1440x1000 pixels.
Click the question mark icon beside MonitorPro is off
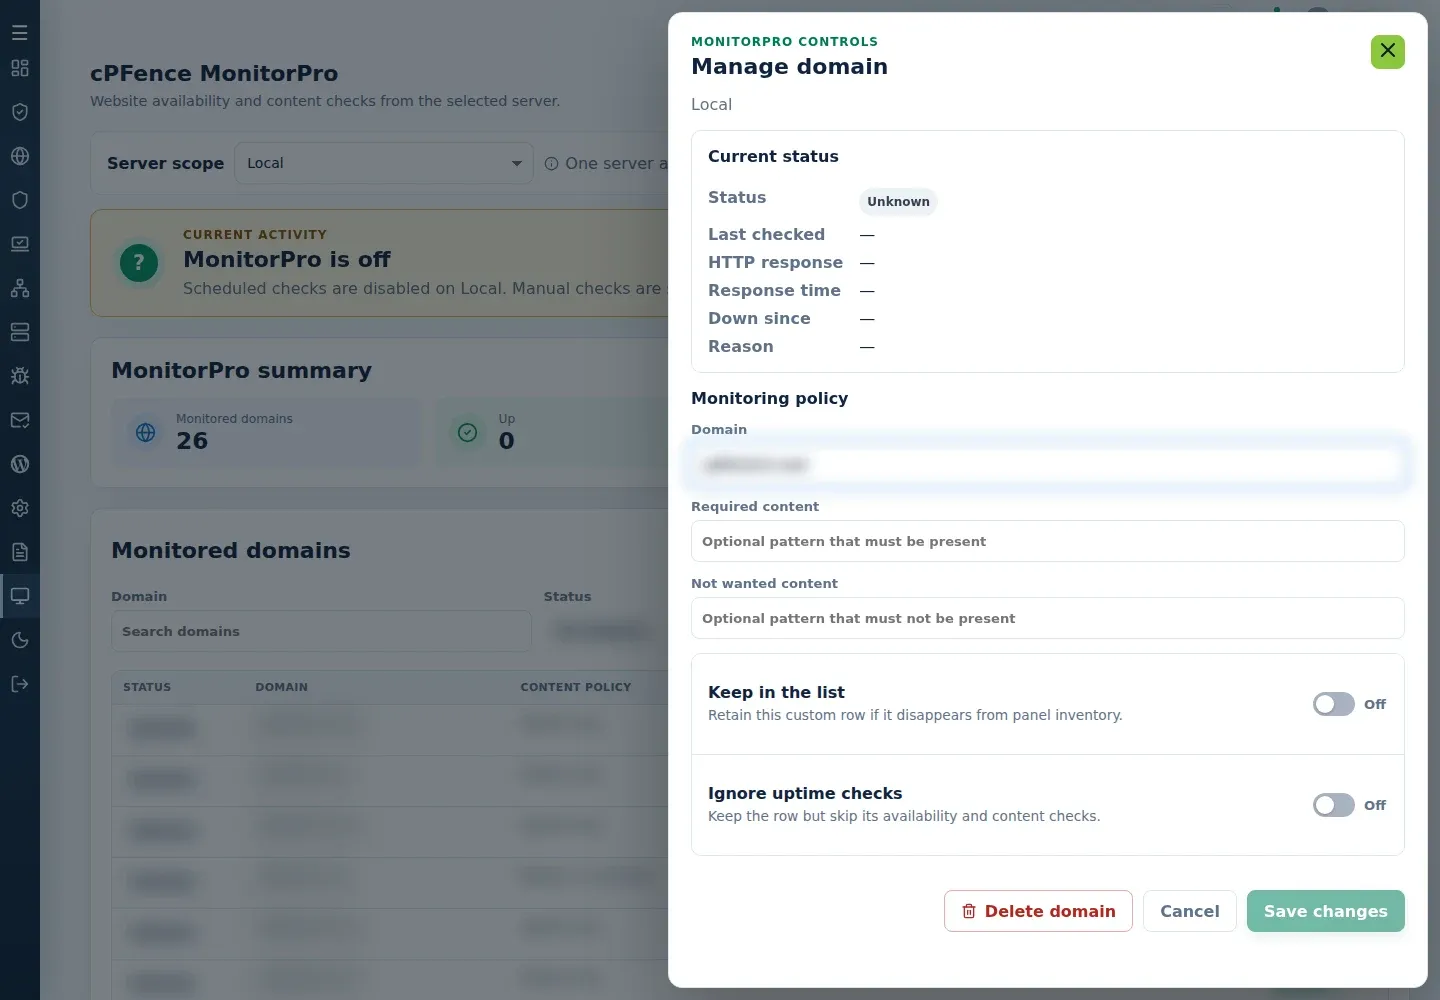(139, 263)
